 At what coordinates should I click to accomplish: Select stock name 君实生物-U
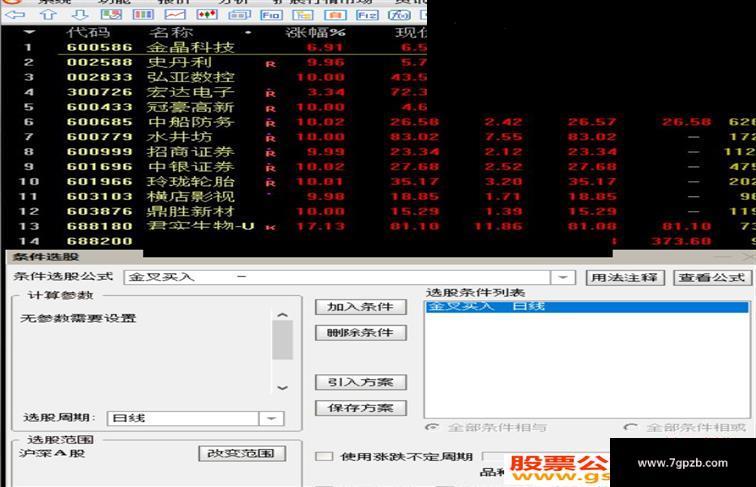coord(201,226)
